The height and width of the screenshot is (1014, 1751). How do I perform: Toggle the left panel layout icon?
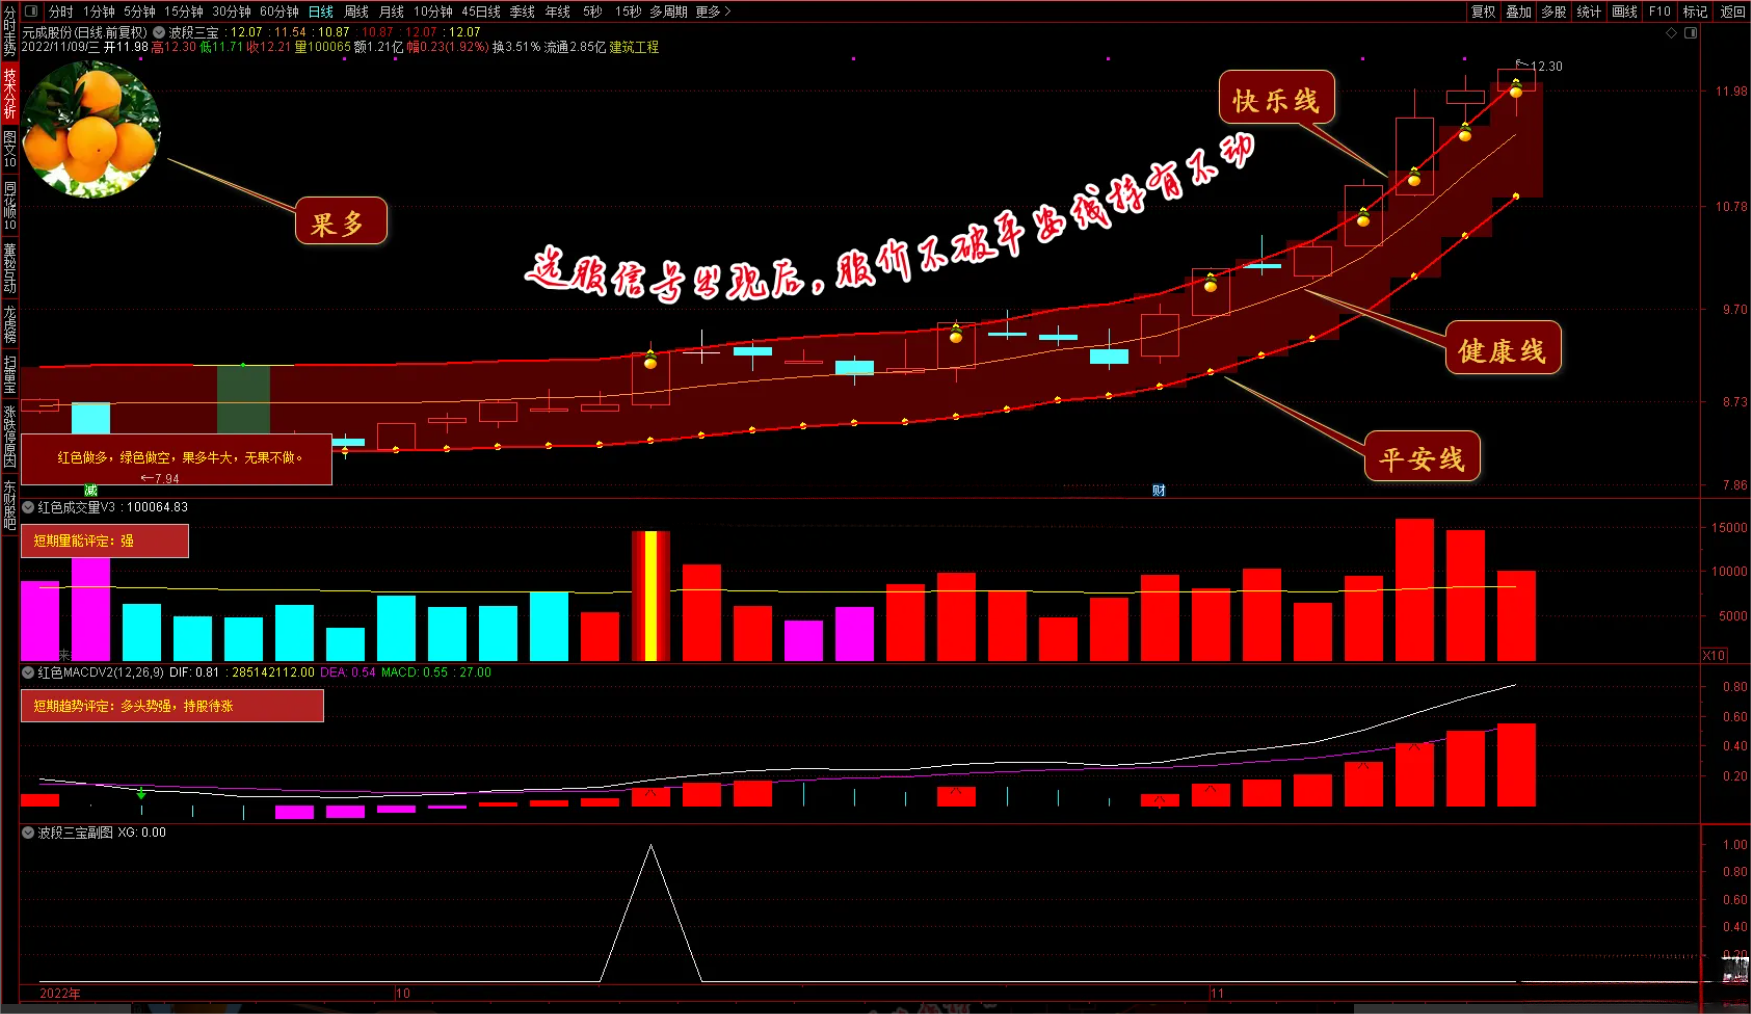(31, 11)
